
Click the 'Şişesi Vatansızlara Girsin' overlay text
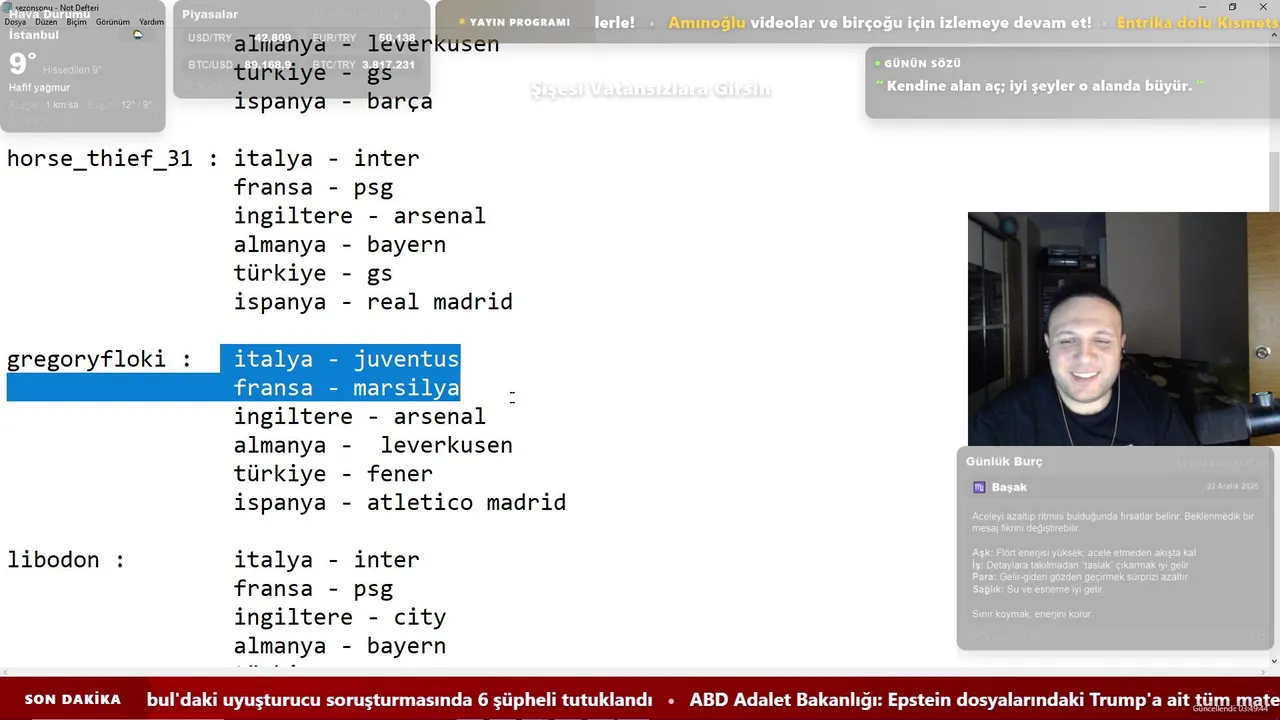click(x=650, y=89)
